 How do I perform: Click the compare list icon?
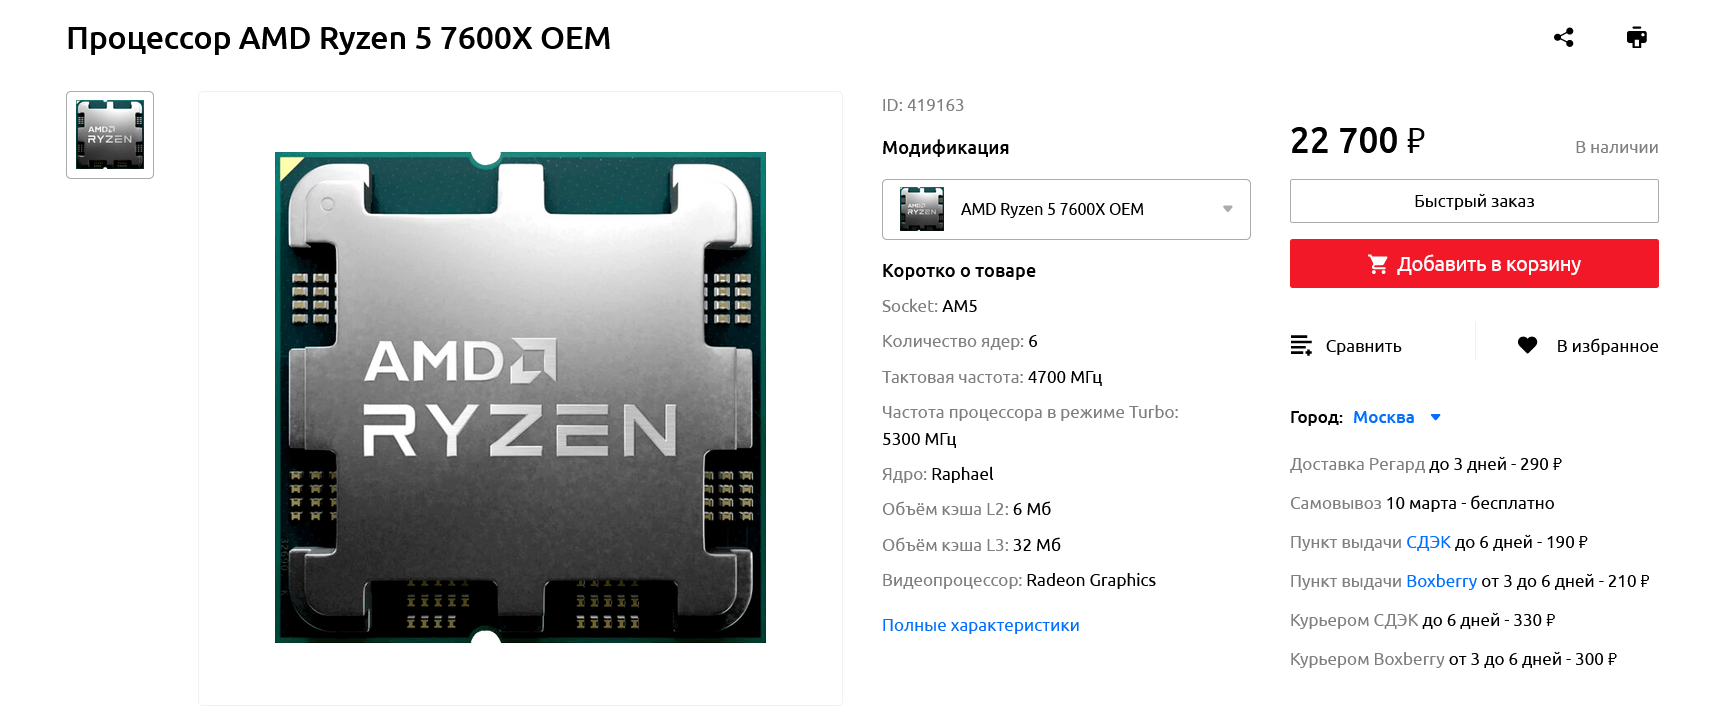click(1301, 346)
